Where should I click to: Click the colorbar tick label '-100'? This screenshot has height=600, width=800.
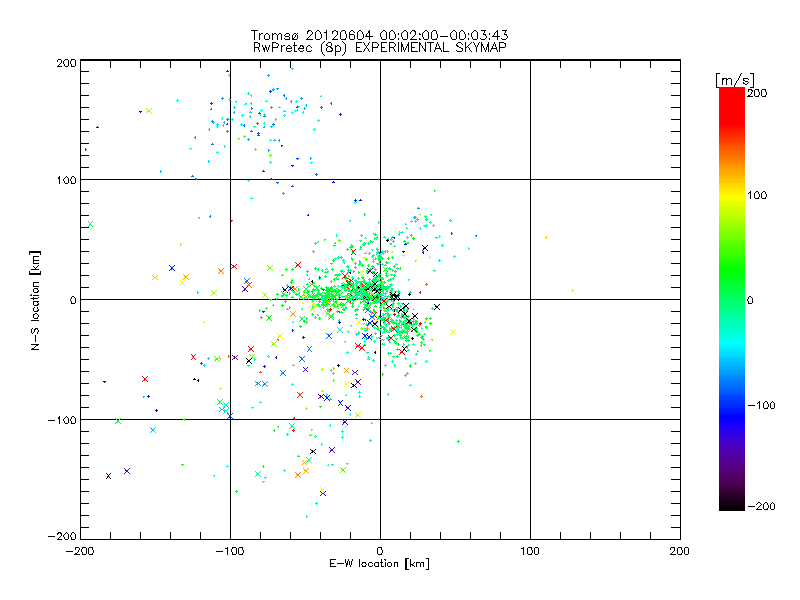tap(762, 406)
